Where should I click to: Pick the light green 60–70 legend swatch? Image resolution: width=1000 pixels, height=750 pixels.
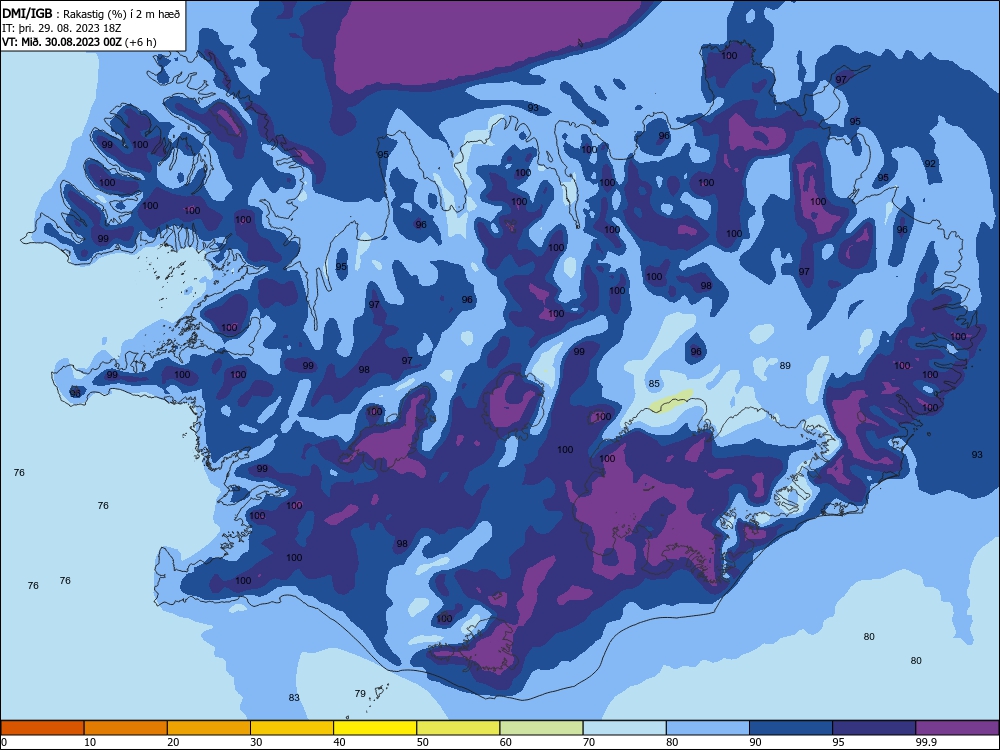click(x=541, y=728)
